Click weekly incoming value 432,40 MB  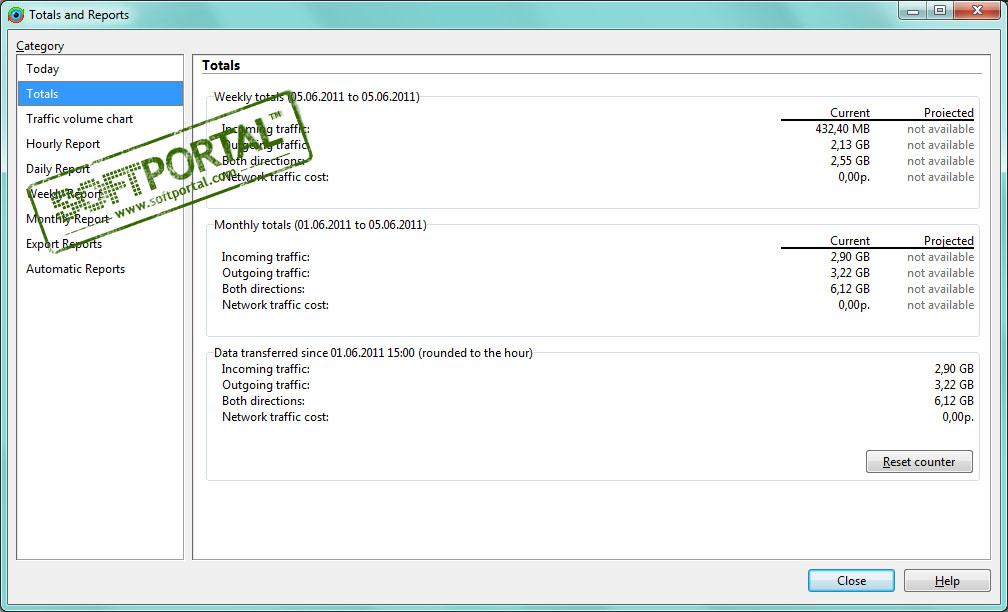pyautogui.click(x=842, y=129)
